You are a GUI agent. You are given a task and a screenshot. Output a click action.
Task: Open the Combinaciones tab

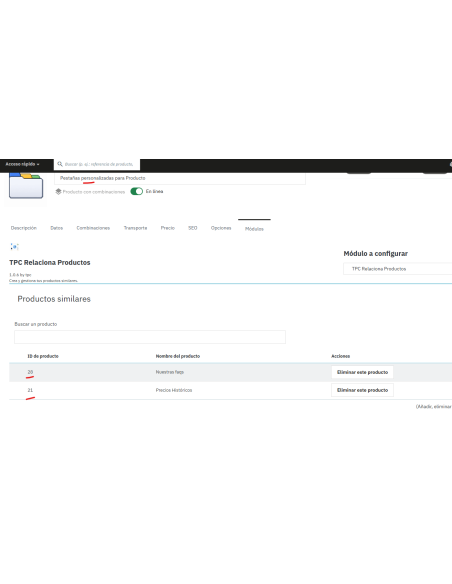coord(93,228)
